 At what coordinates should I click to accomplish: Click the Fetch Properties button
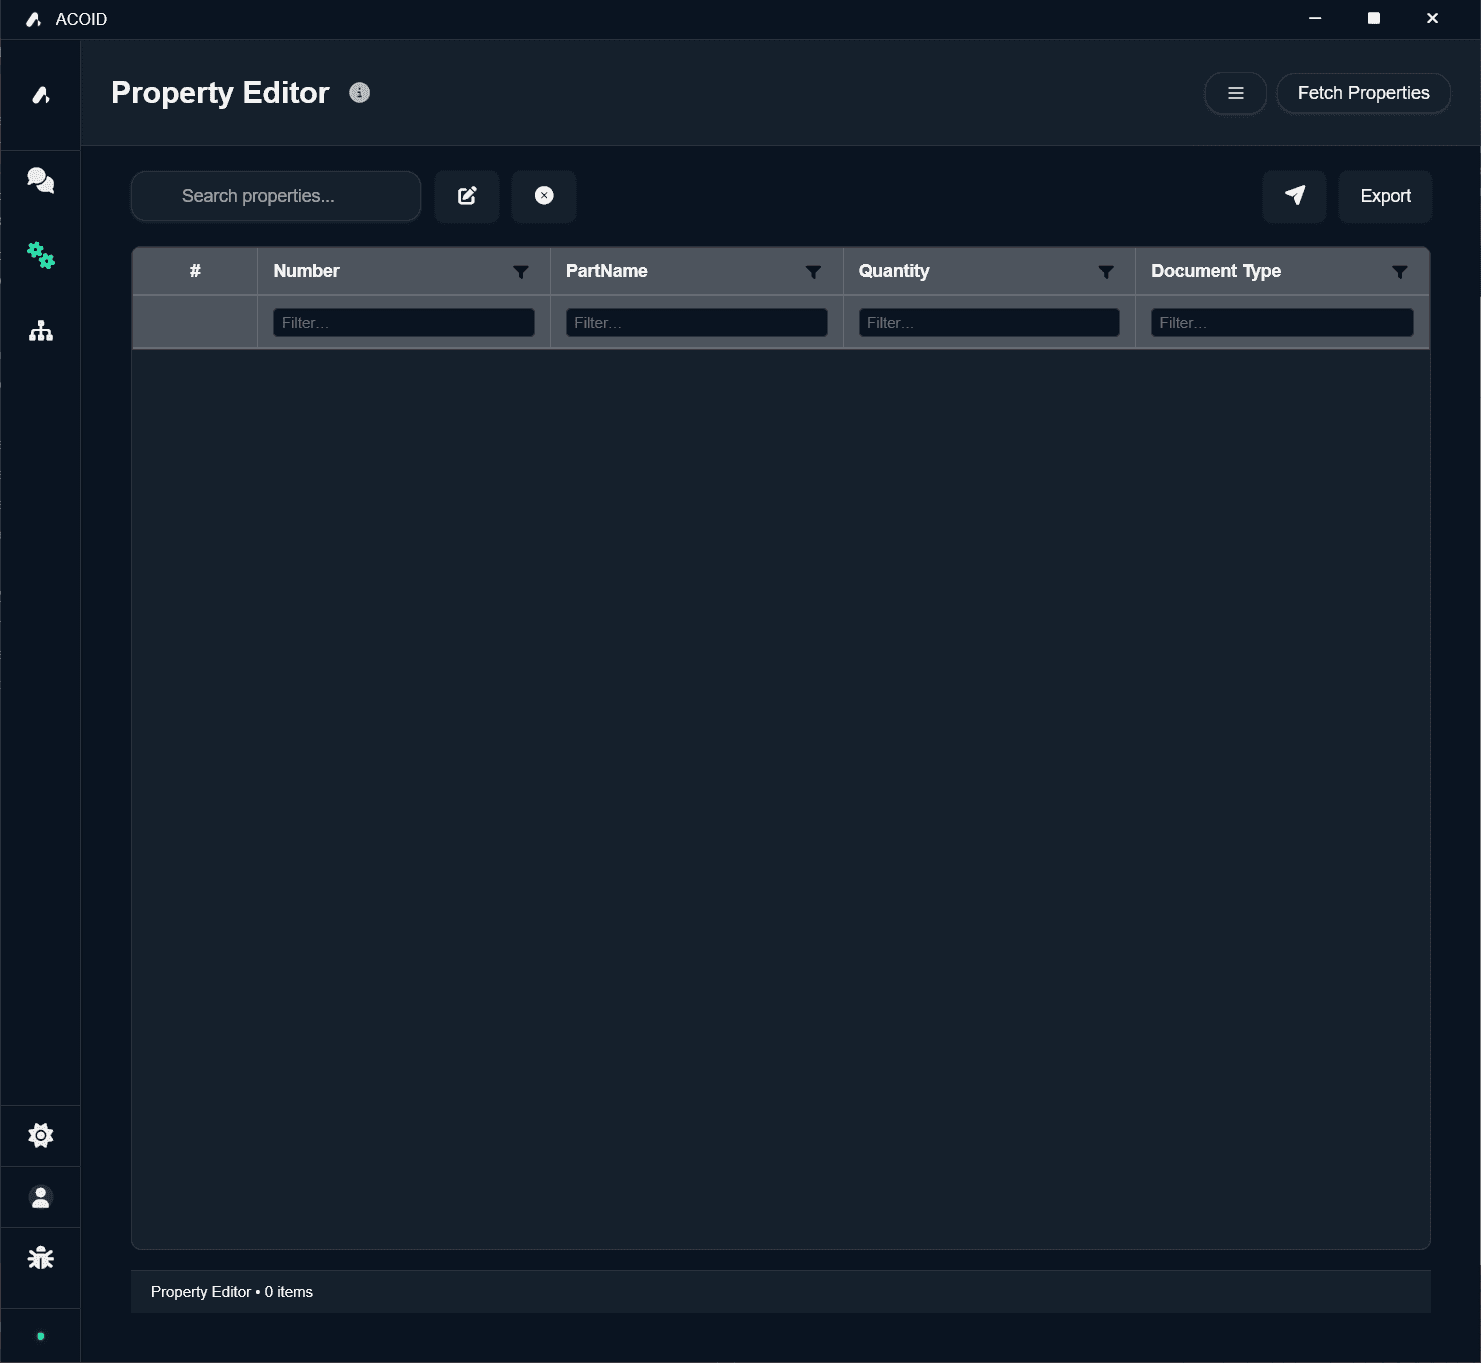click(1363, 93)
